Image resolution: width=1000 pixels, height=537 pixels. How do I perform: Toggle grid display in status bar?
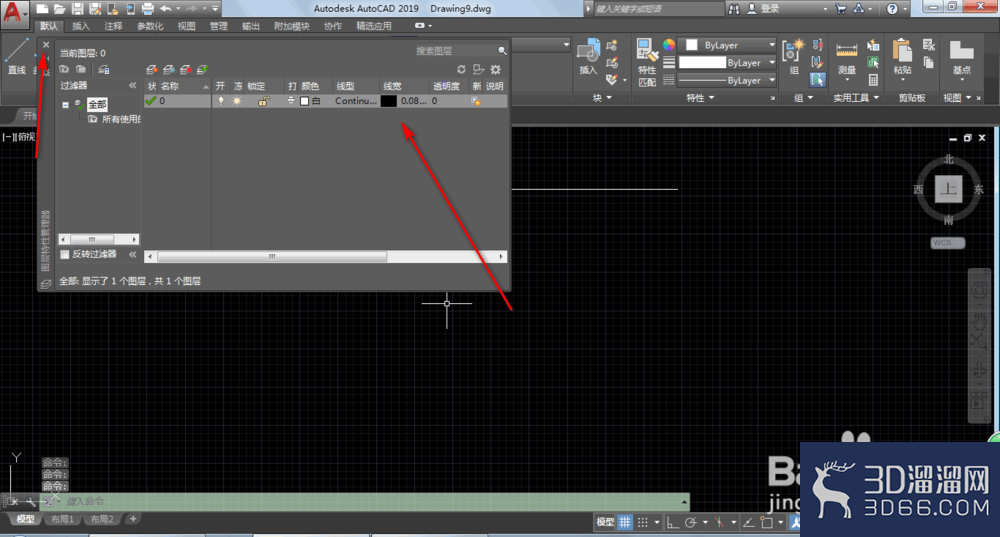pos(624,522)
